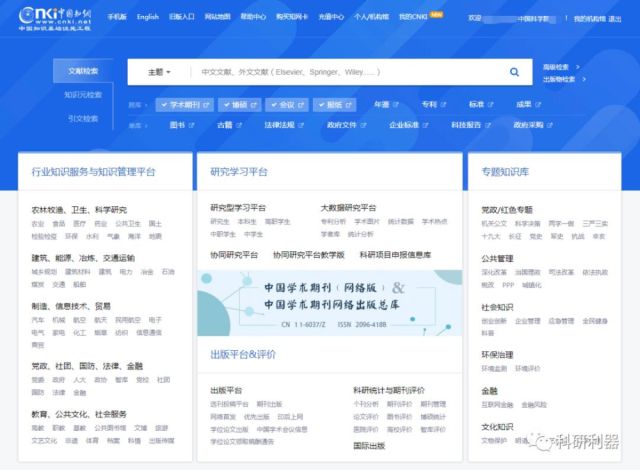Open 我的CNKI in the top bar

point(413,17)
